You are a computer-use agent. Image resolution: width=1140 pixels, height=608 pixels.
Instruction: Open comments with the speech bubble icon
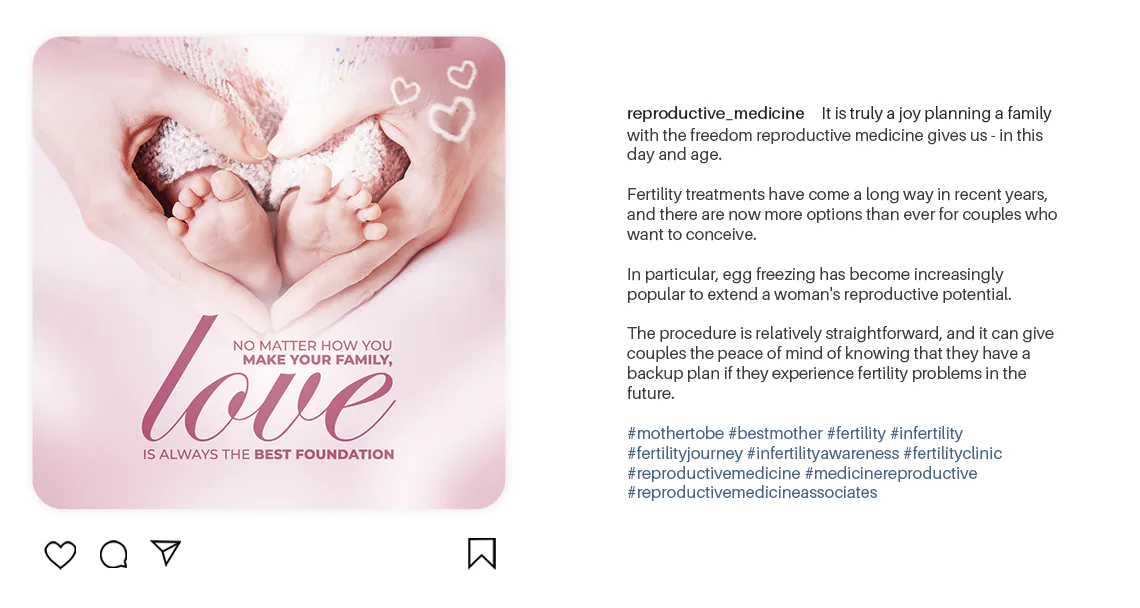[113, 554]
